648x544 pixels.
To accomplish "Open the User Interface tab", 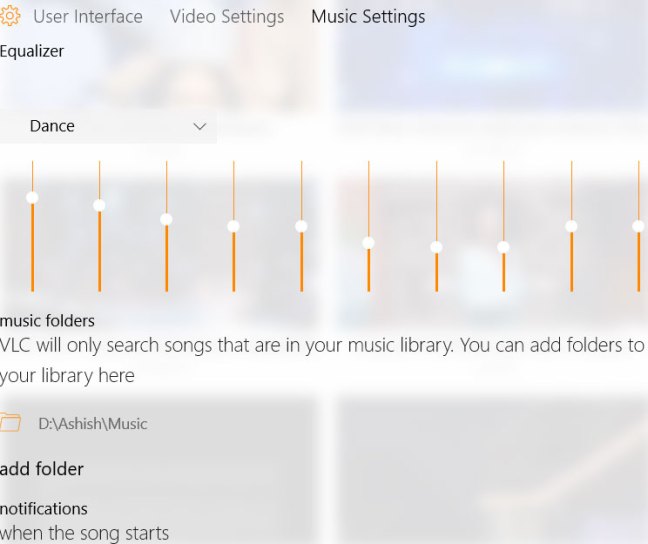I will click(x=88, y=17).
